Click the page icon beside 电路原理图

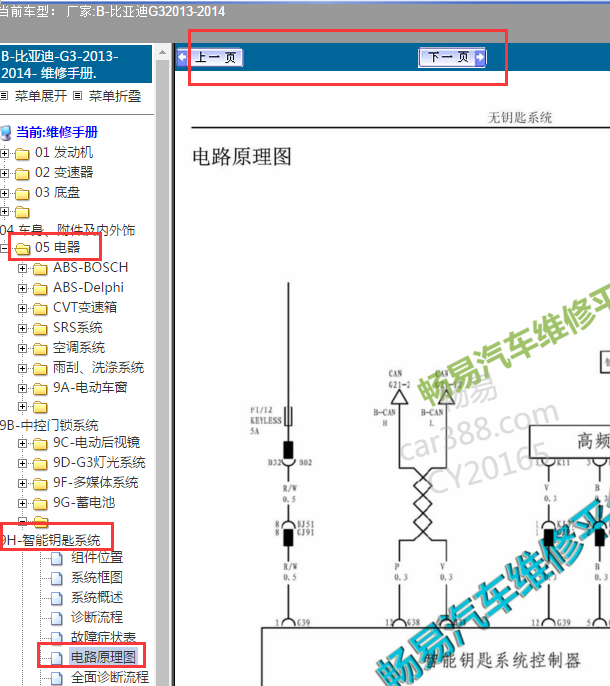56,658
